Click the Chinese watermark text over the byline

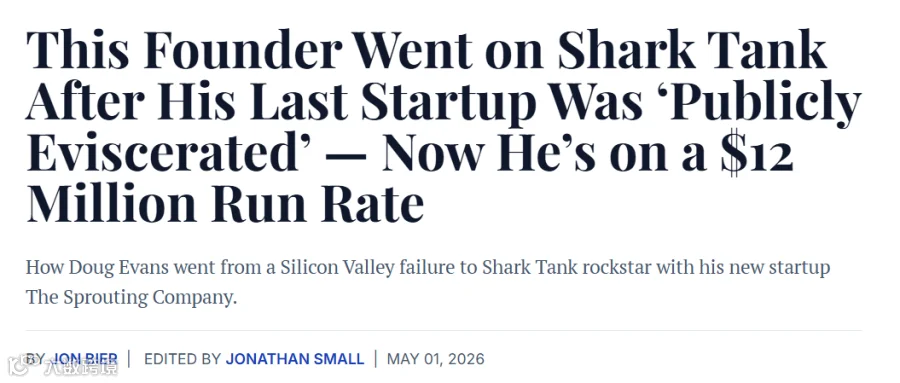[x=81, y=366]
